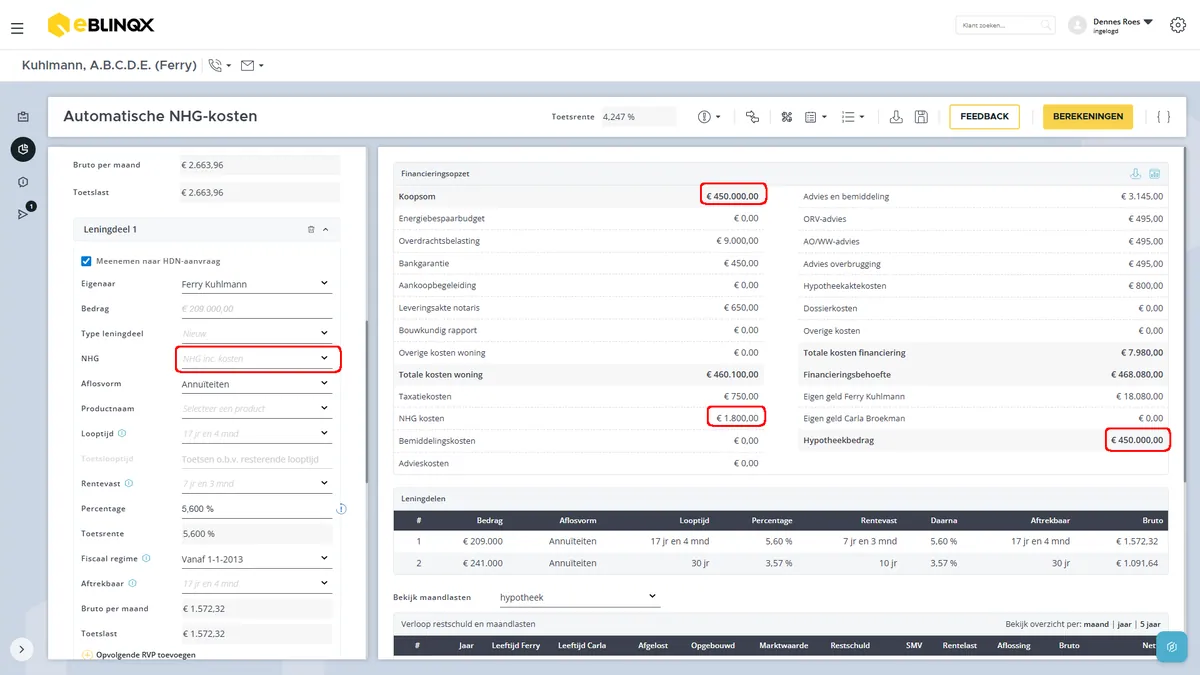Click the save floppy disk icon
This screenshot has height=675, width=1200.
pyautogui.click(x=921, y=117)
